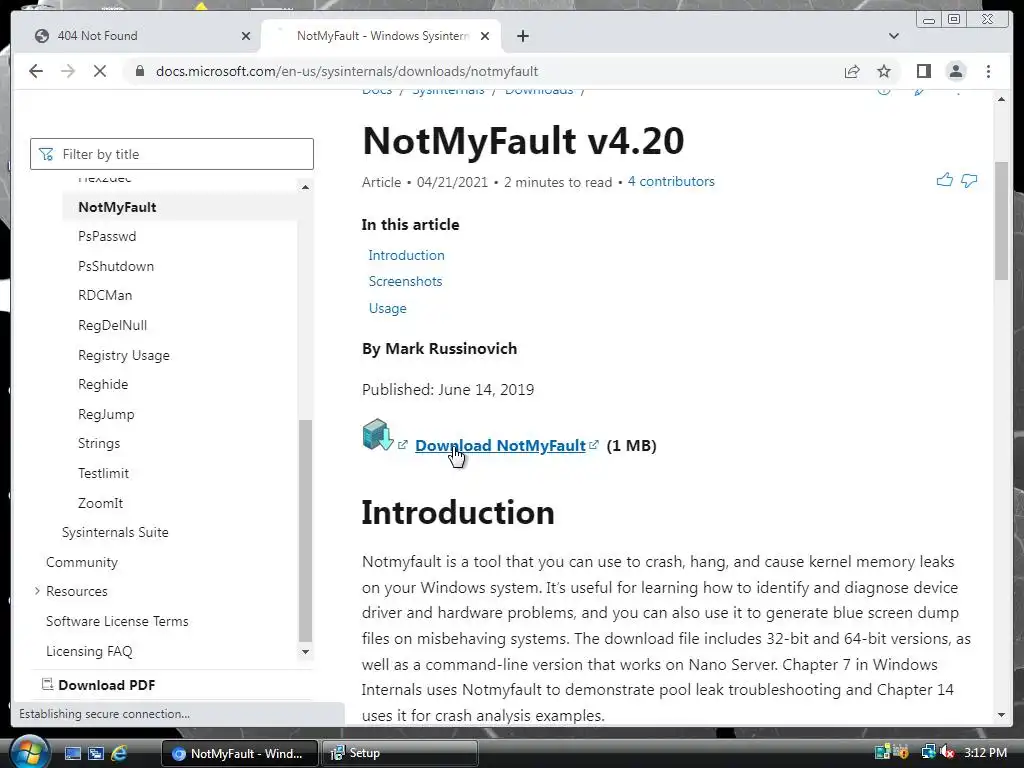Share this page via share icon

[x=852, y=71]
